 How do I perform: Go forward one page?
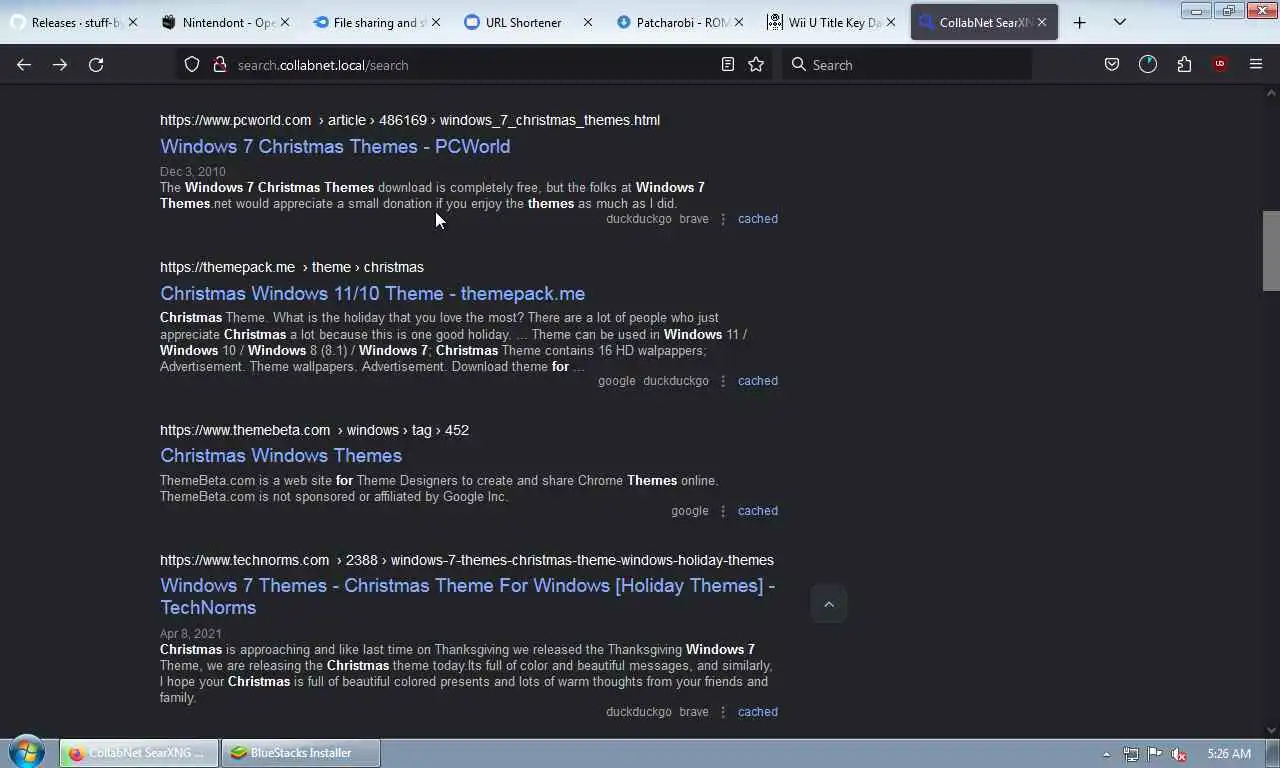click(60, 64)
